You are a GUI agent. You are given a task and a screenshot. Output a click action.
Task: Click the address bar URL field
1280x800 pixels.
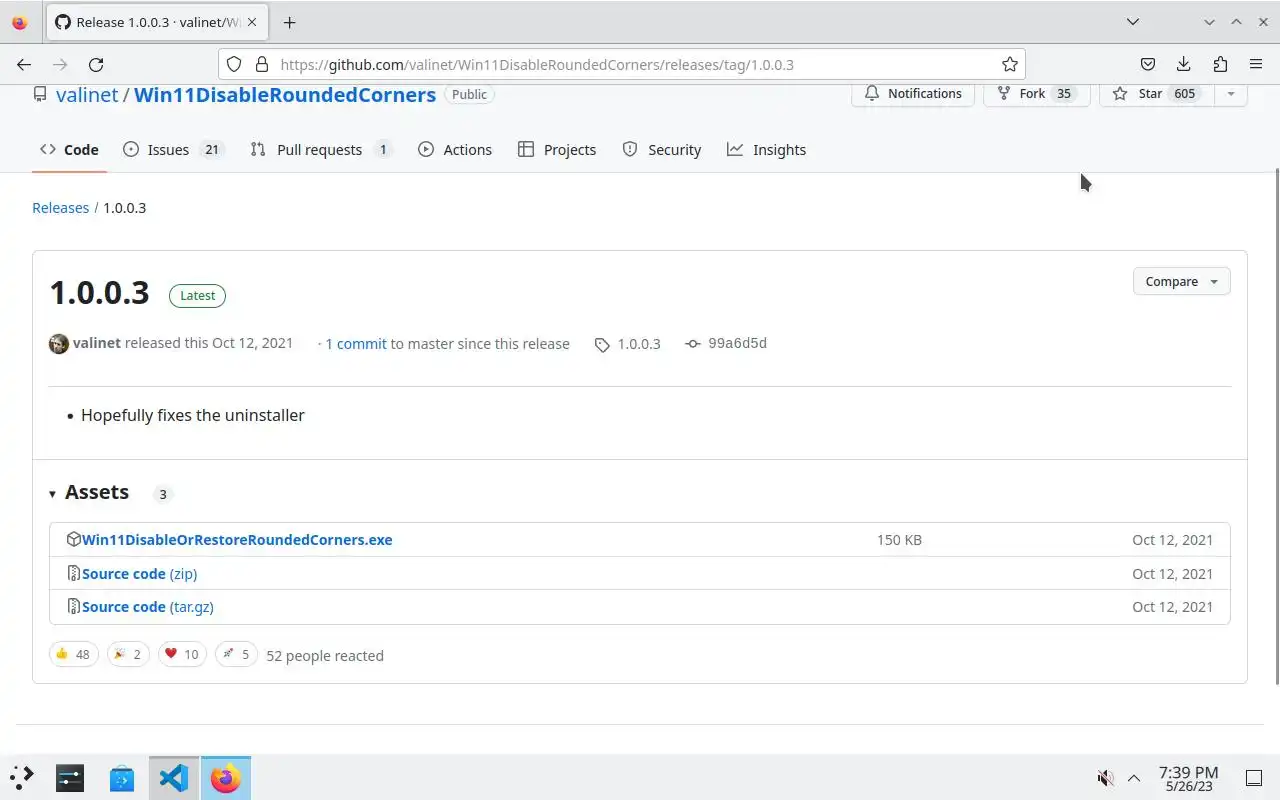620,64
